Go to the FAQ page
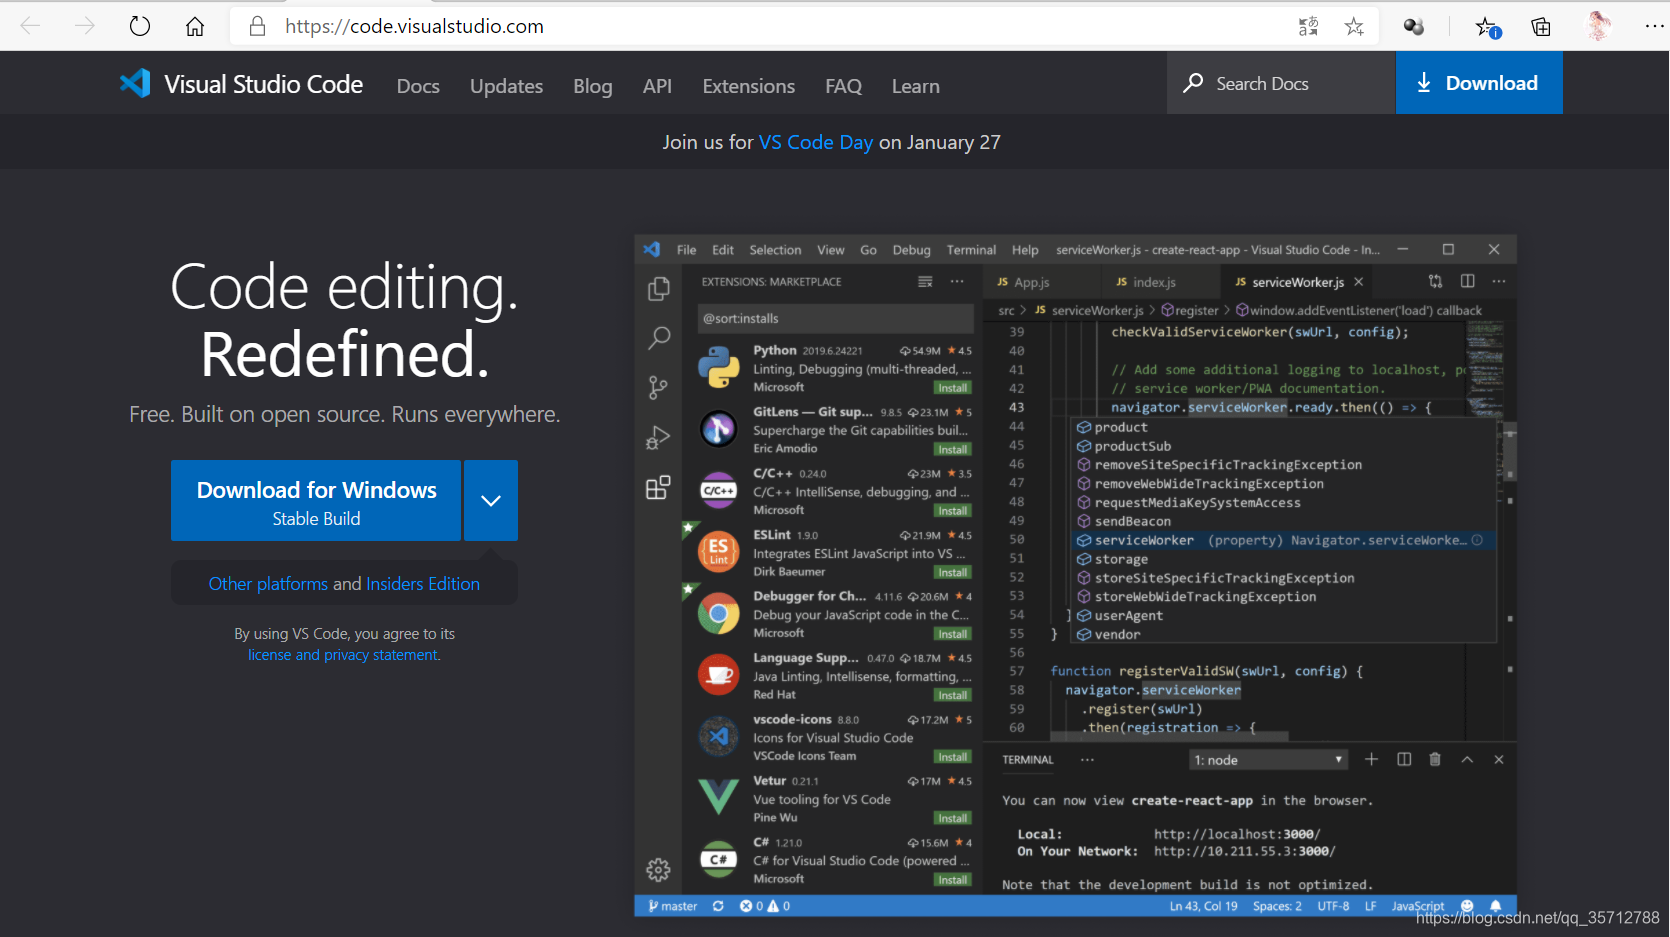This screenshot has height=937, width=1670. (x=843, y=86)
